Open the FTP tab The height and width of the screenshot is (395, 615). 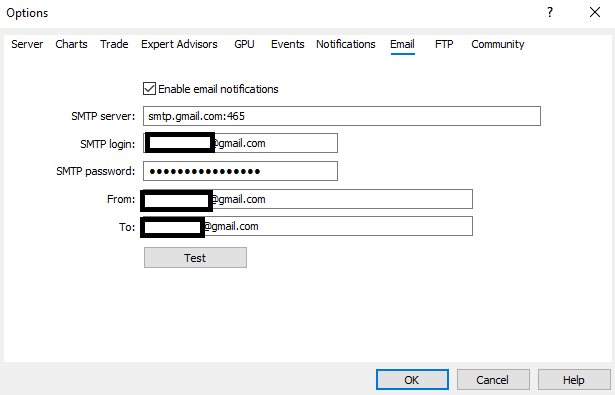(444, 44)
